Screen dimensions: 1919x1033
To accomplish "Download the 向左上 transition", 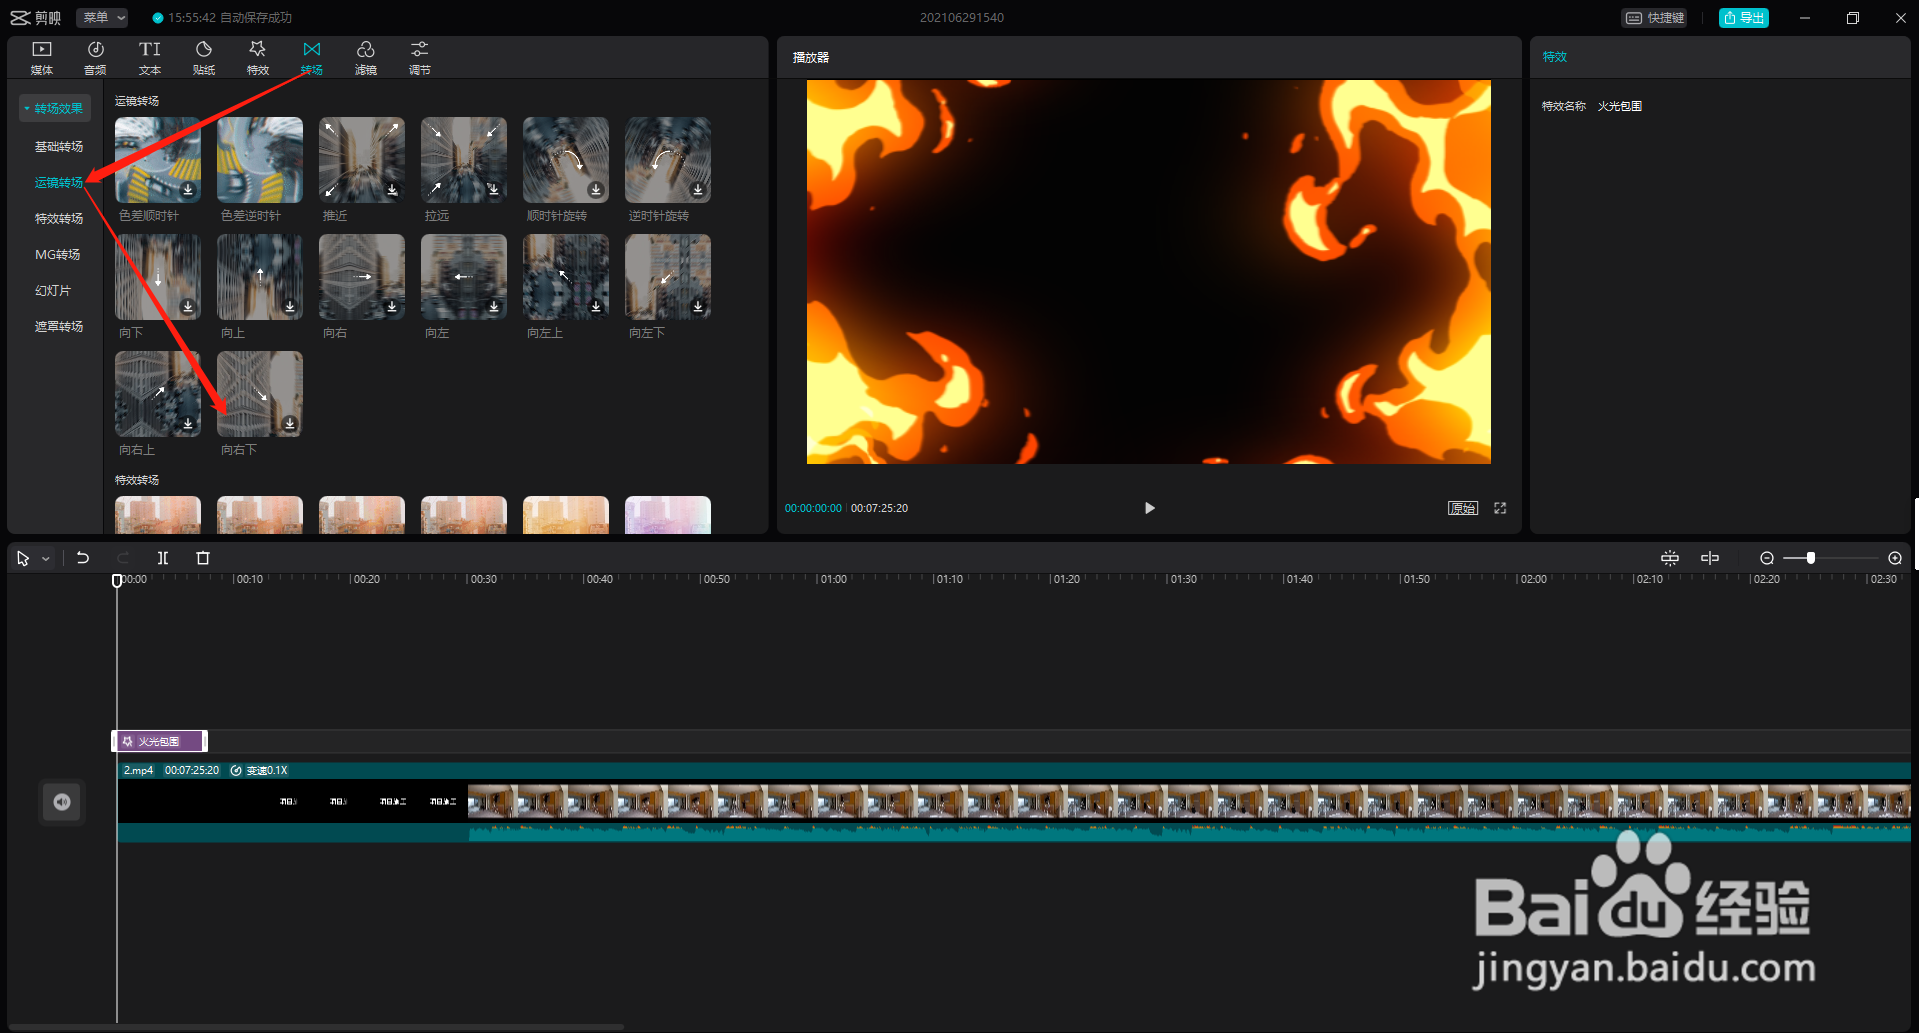I will (x=596, y=307).
